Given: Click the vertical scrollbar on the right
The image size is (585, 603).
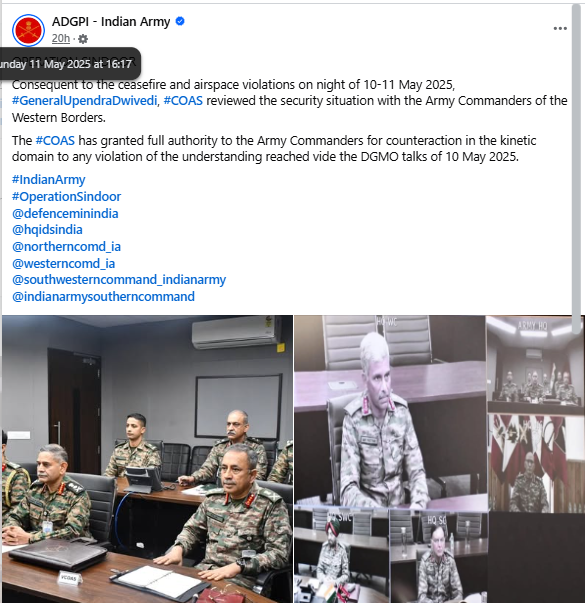Looking at the screenshot, I should 576,168.
